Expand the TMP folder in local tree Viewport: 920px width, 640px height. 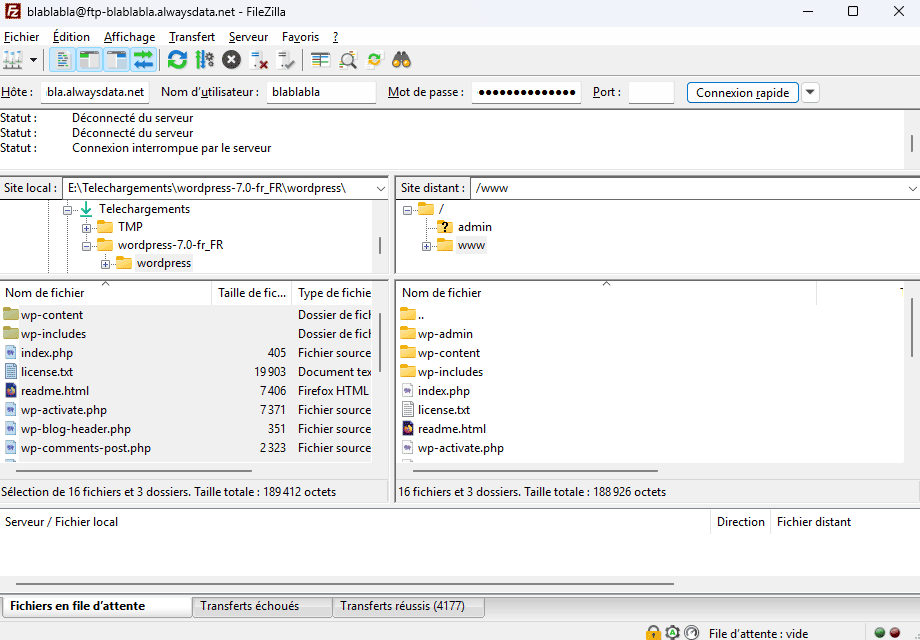point(86,228)
